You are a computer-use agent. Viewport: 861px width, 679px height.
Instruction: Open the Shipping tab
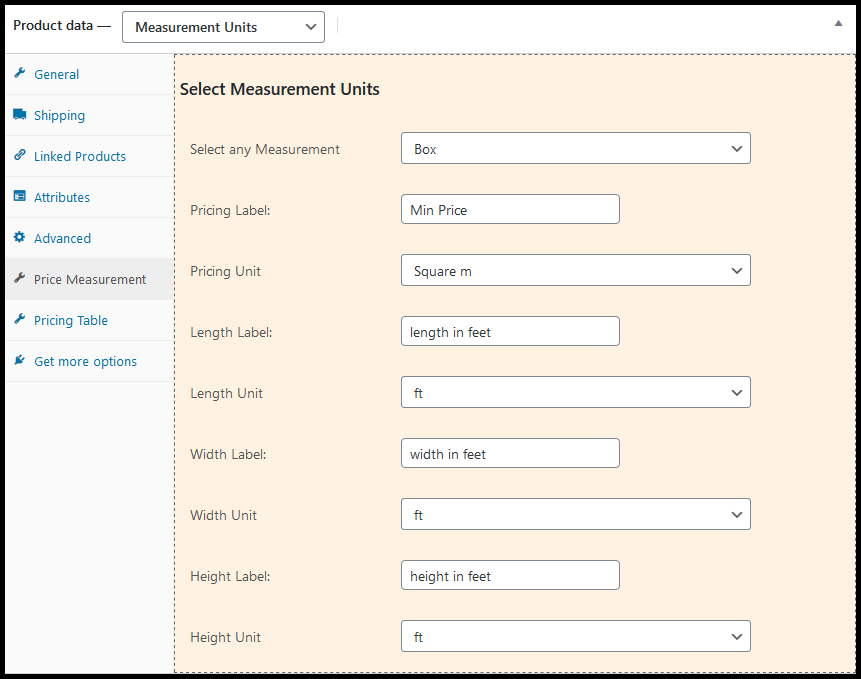coord(59,115)
